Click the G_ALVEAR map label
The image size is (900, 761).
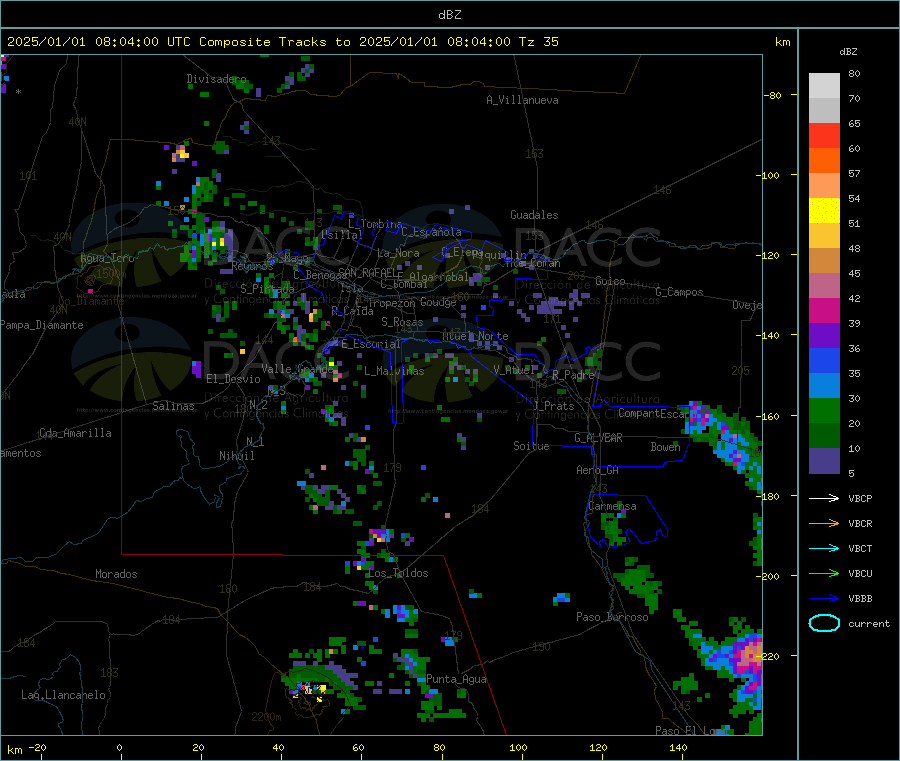[x=598, y=438]
